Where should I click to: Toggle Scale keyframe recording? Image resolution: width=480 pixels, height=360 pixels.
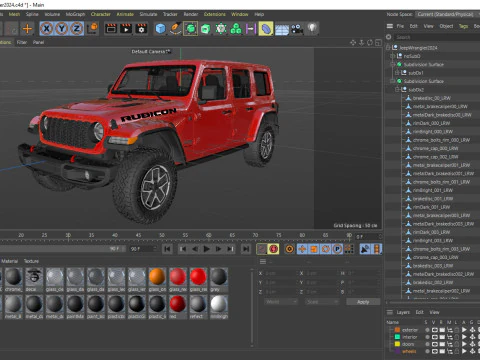tap(314, 249)
